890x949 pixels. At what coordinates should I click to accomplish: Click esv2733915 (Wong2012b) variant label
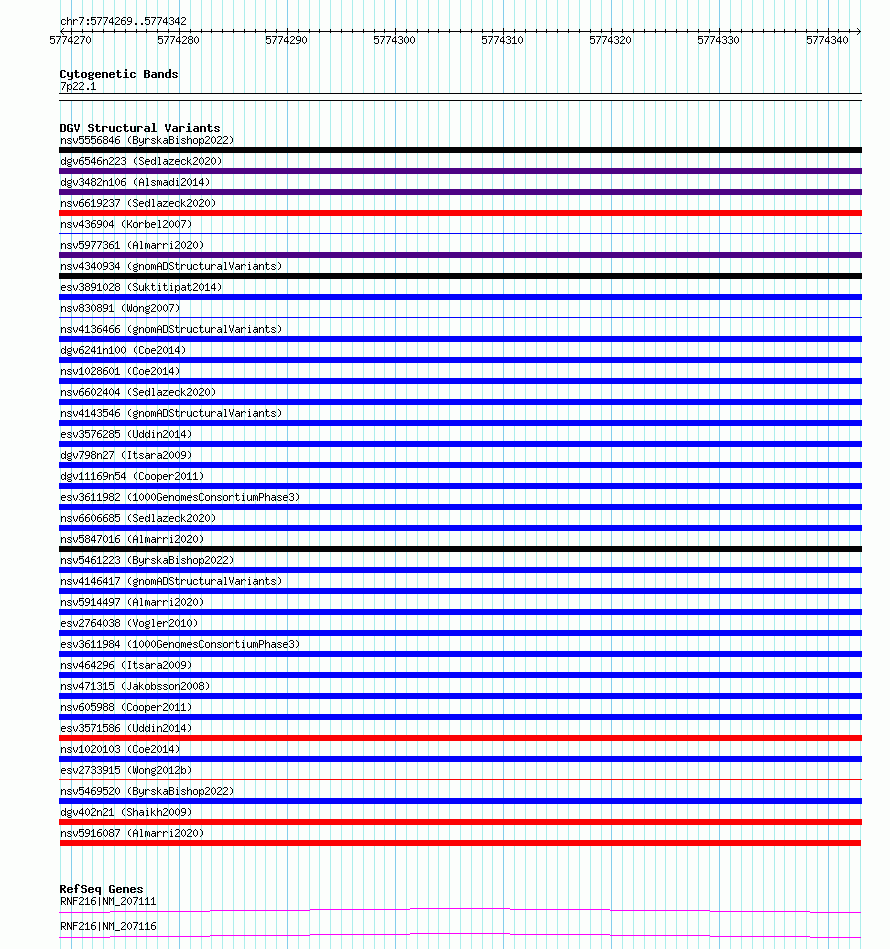point(126,770)
